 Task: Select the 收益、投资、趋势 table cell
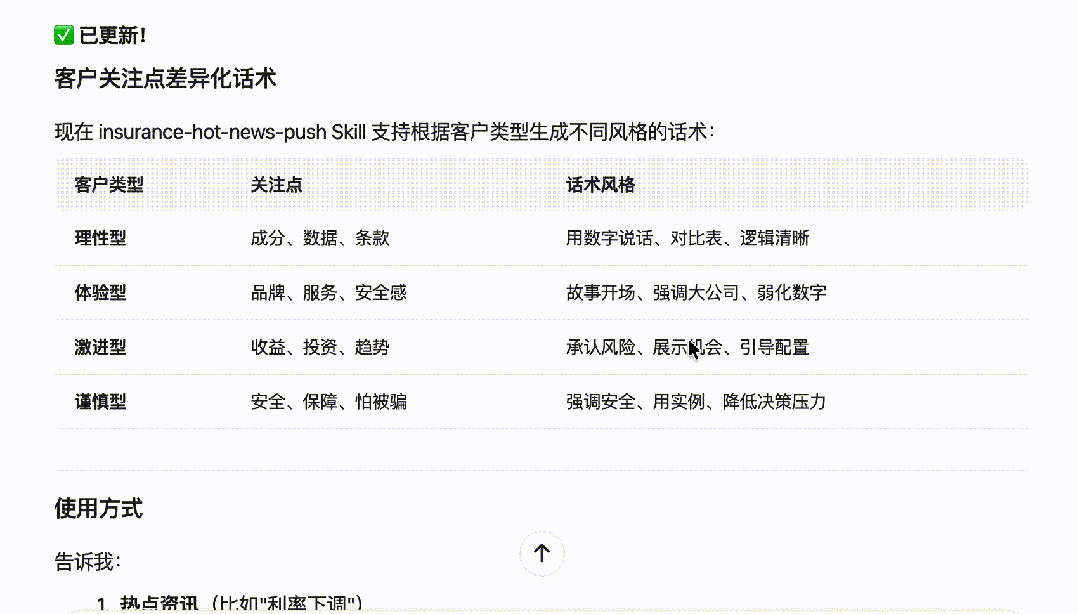(x=320, y=347)
